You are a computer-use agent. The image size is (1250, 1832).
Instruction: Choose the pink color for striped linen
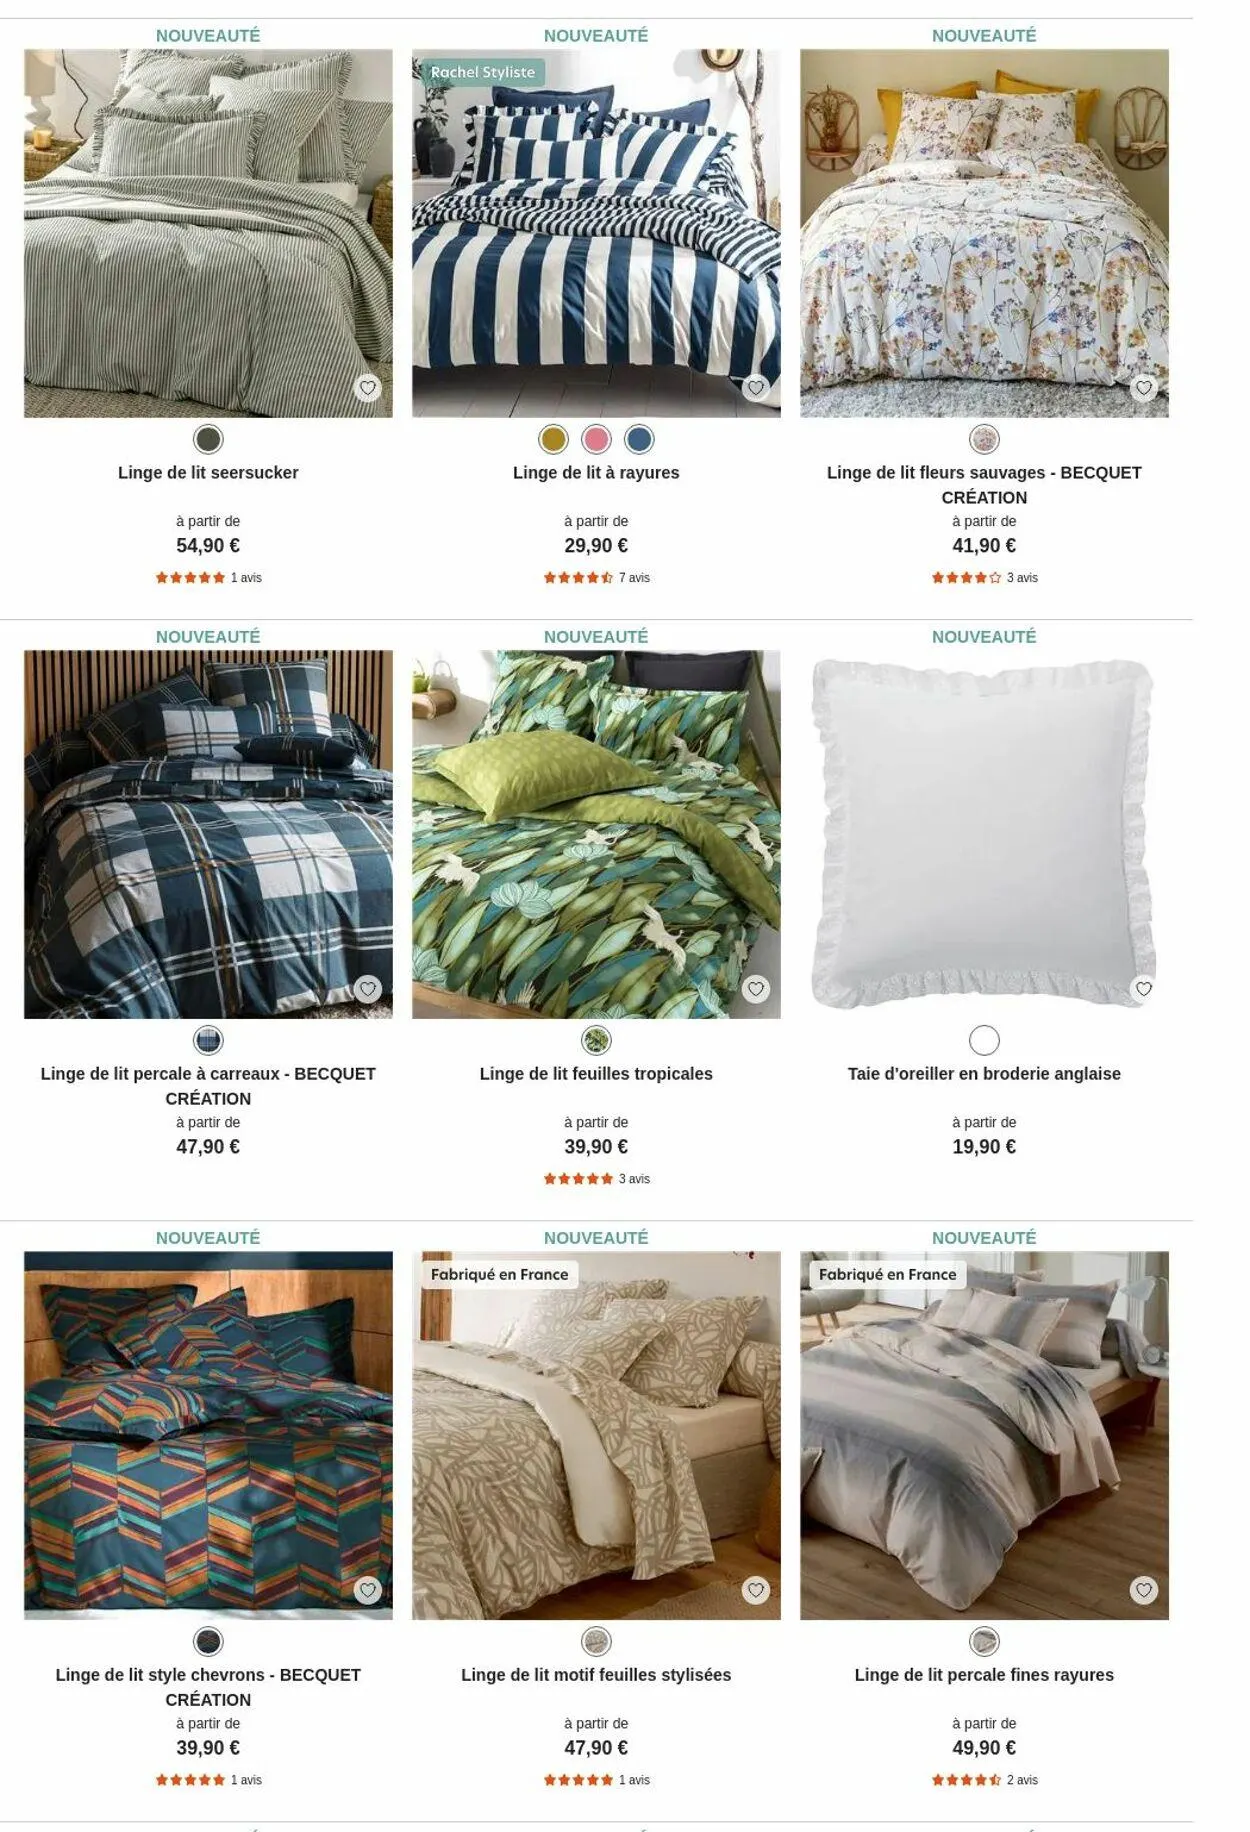[596, 439]
